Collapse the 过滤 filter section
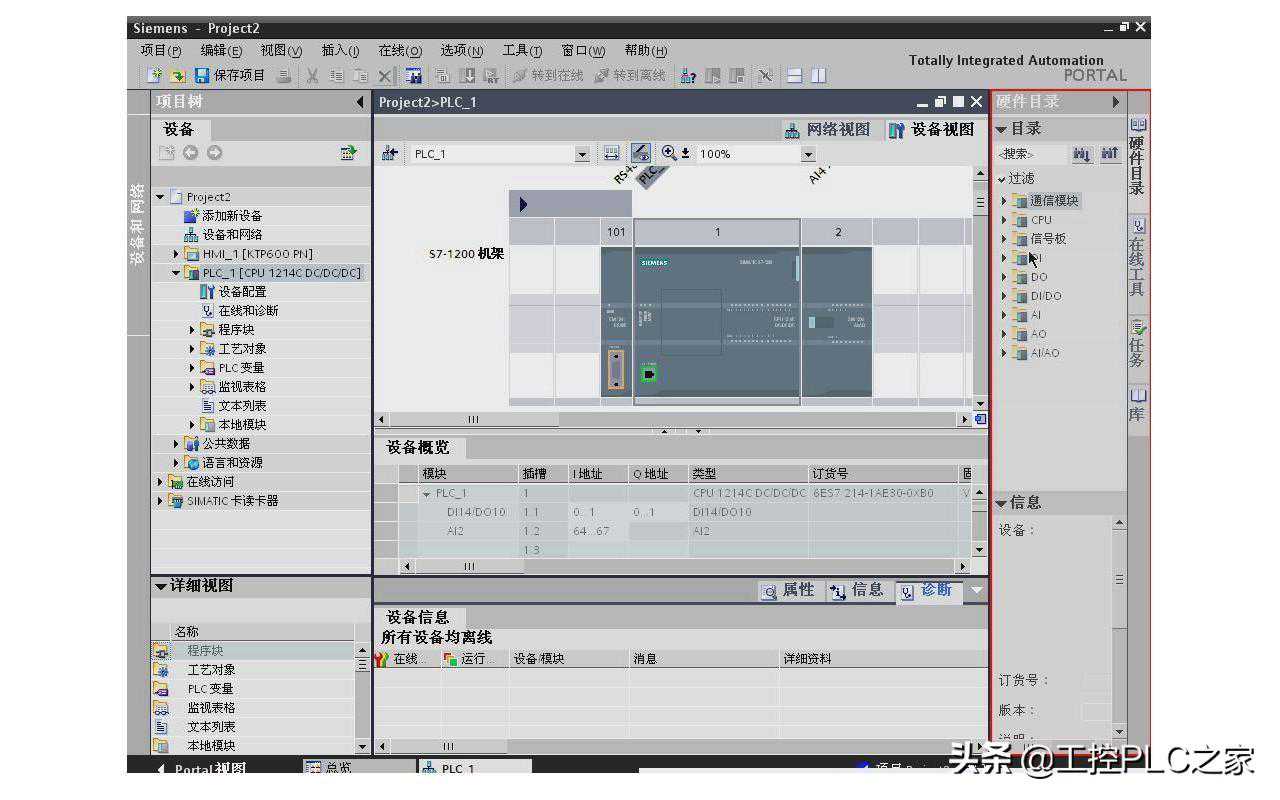Screen dimensions: 1280x800 (x=1003, y=179)
